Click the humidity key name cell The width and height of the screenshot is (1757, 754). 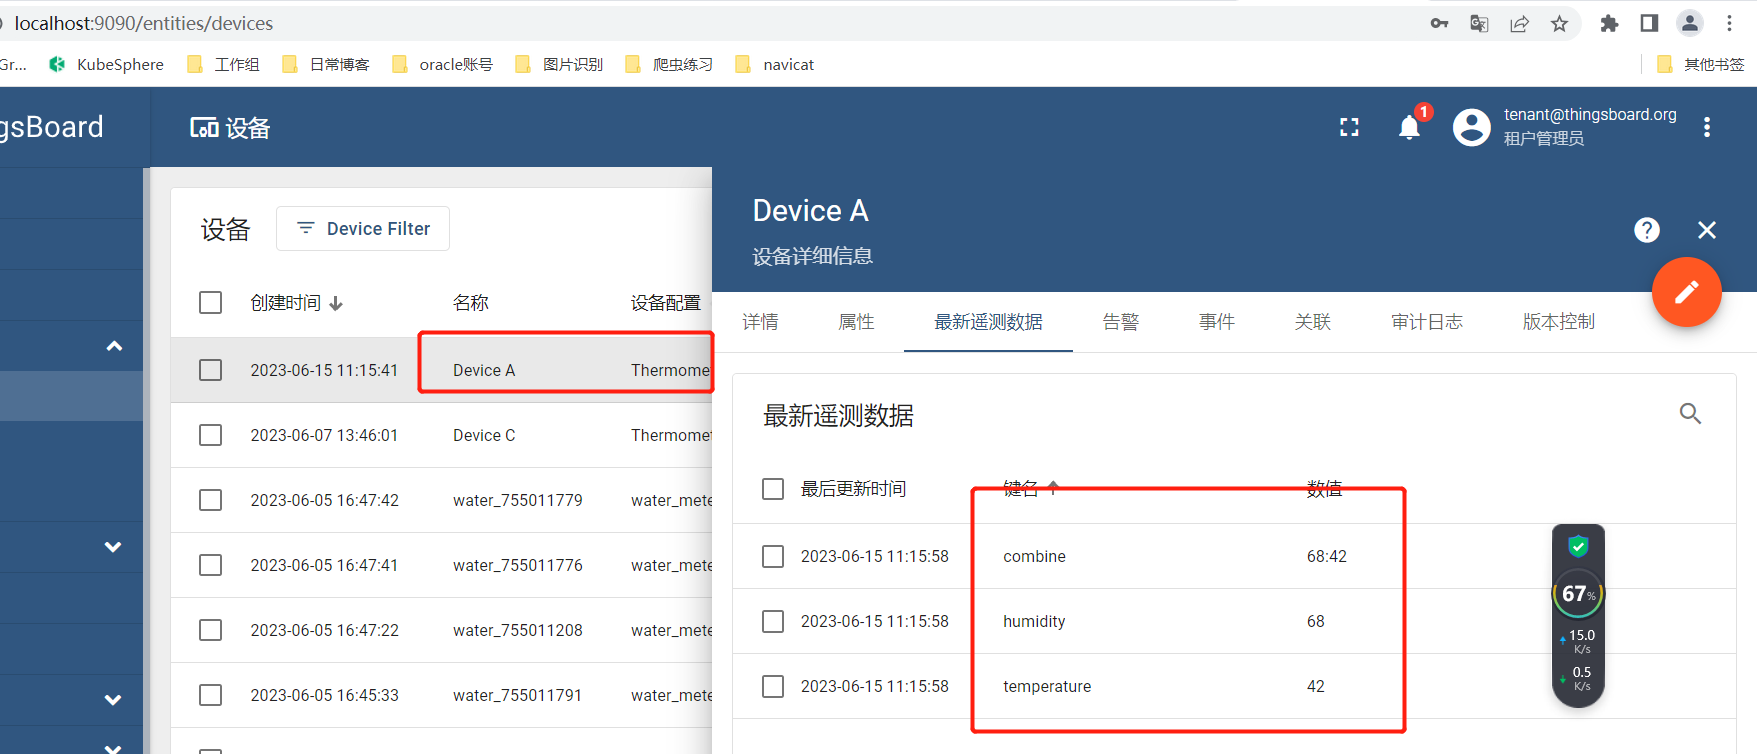point(1034,621)
